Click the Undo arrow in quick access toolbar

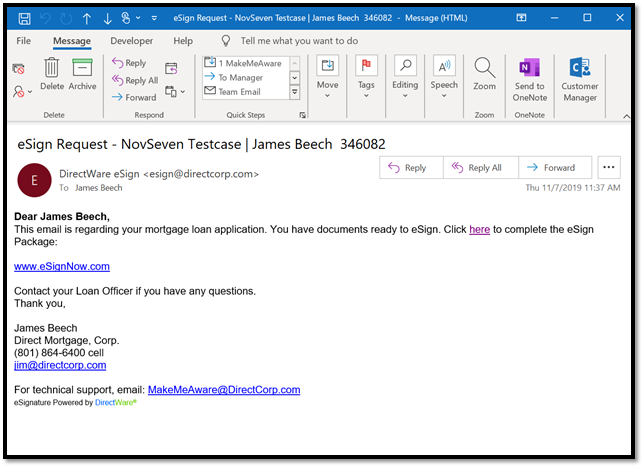click(46, 18)
